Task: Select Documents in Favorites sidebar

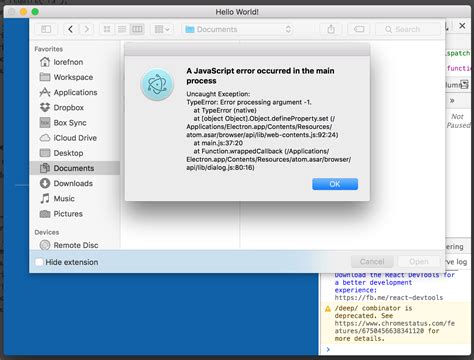Action: 75,168
